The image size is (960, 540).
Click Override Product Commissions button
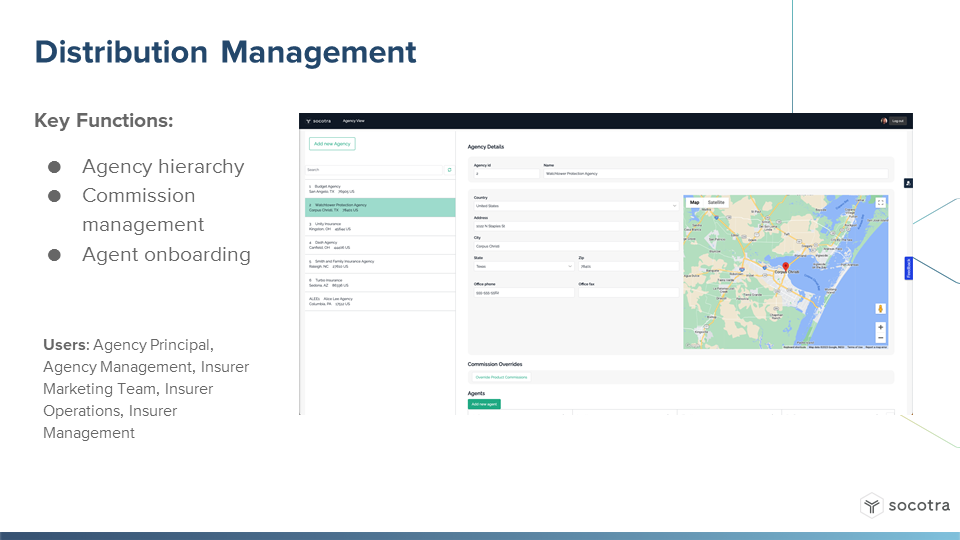[501, 377]
